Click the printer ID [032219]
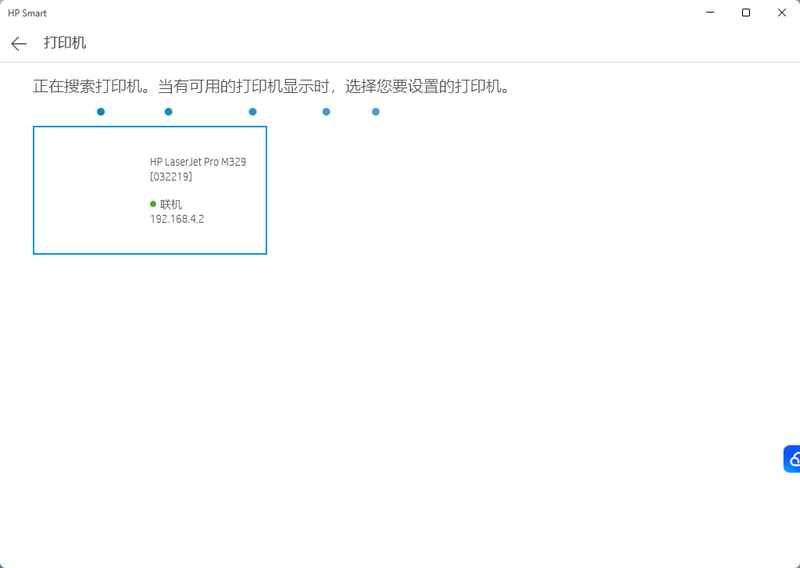This screenshot has height=568, width=800. tap(171, 177)
